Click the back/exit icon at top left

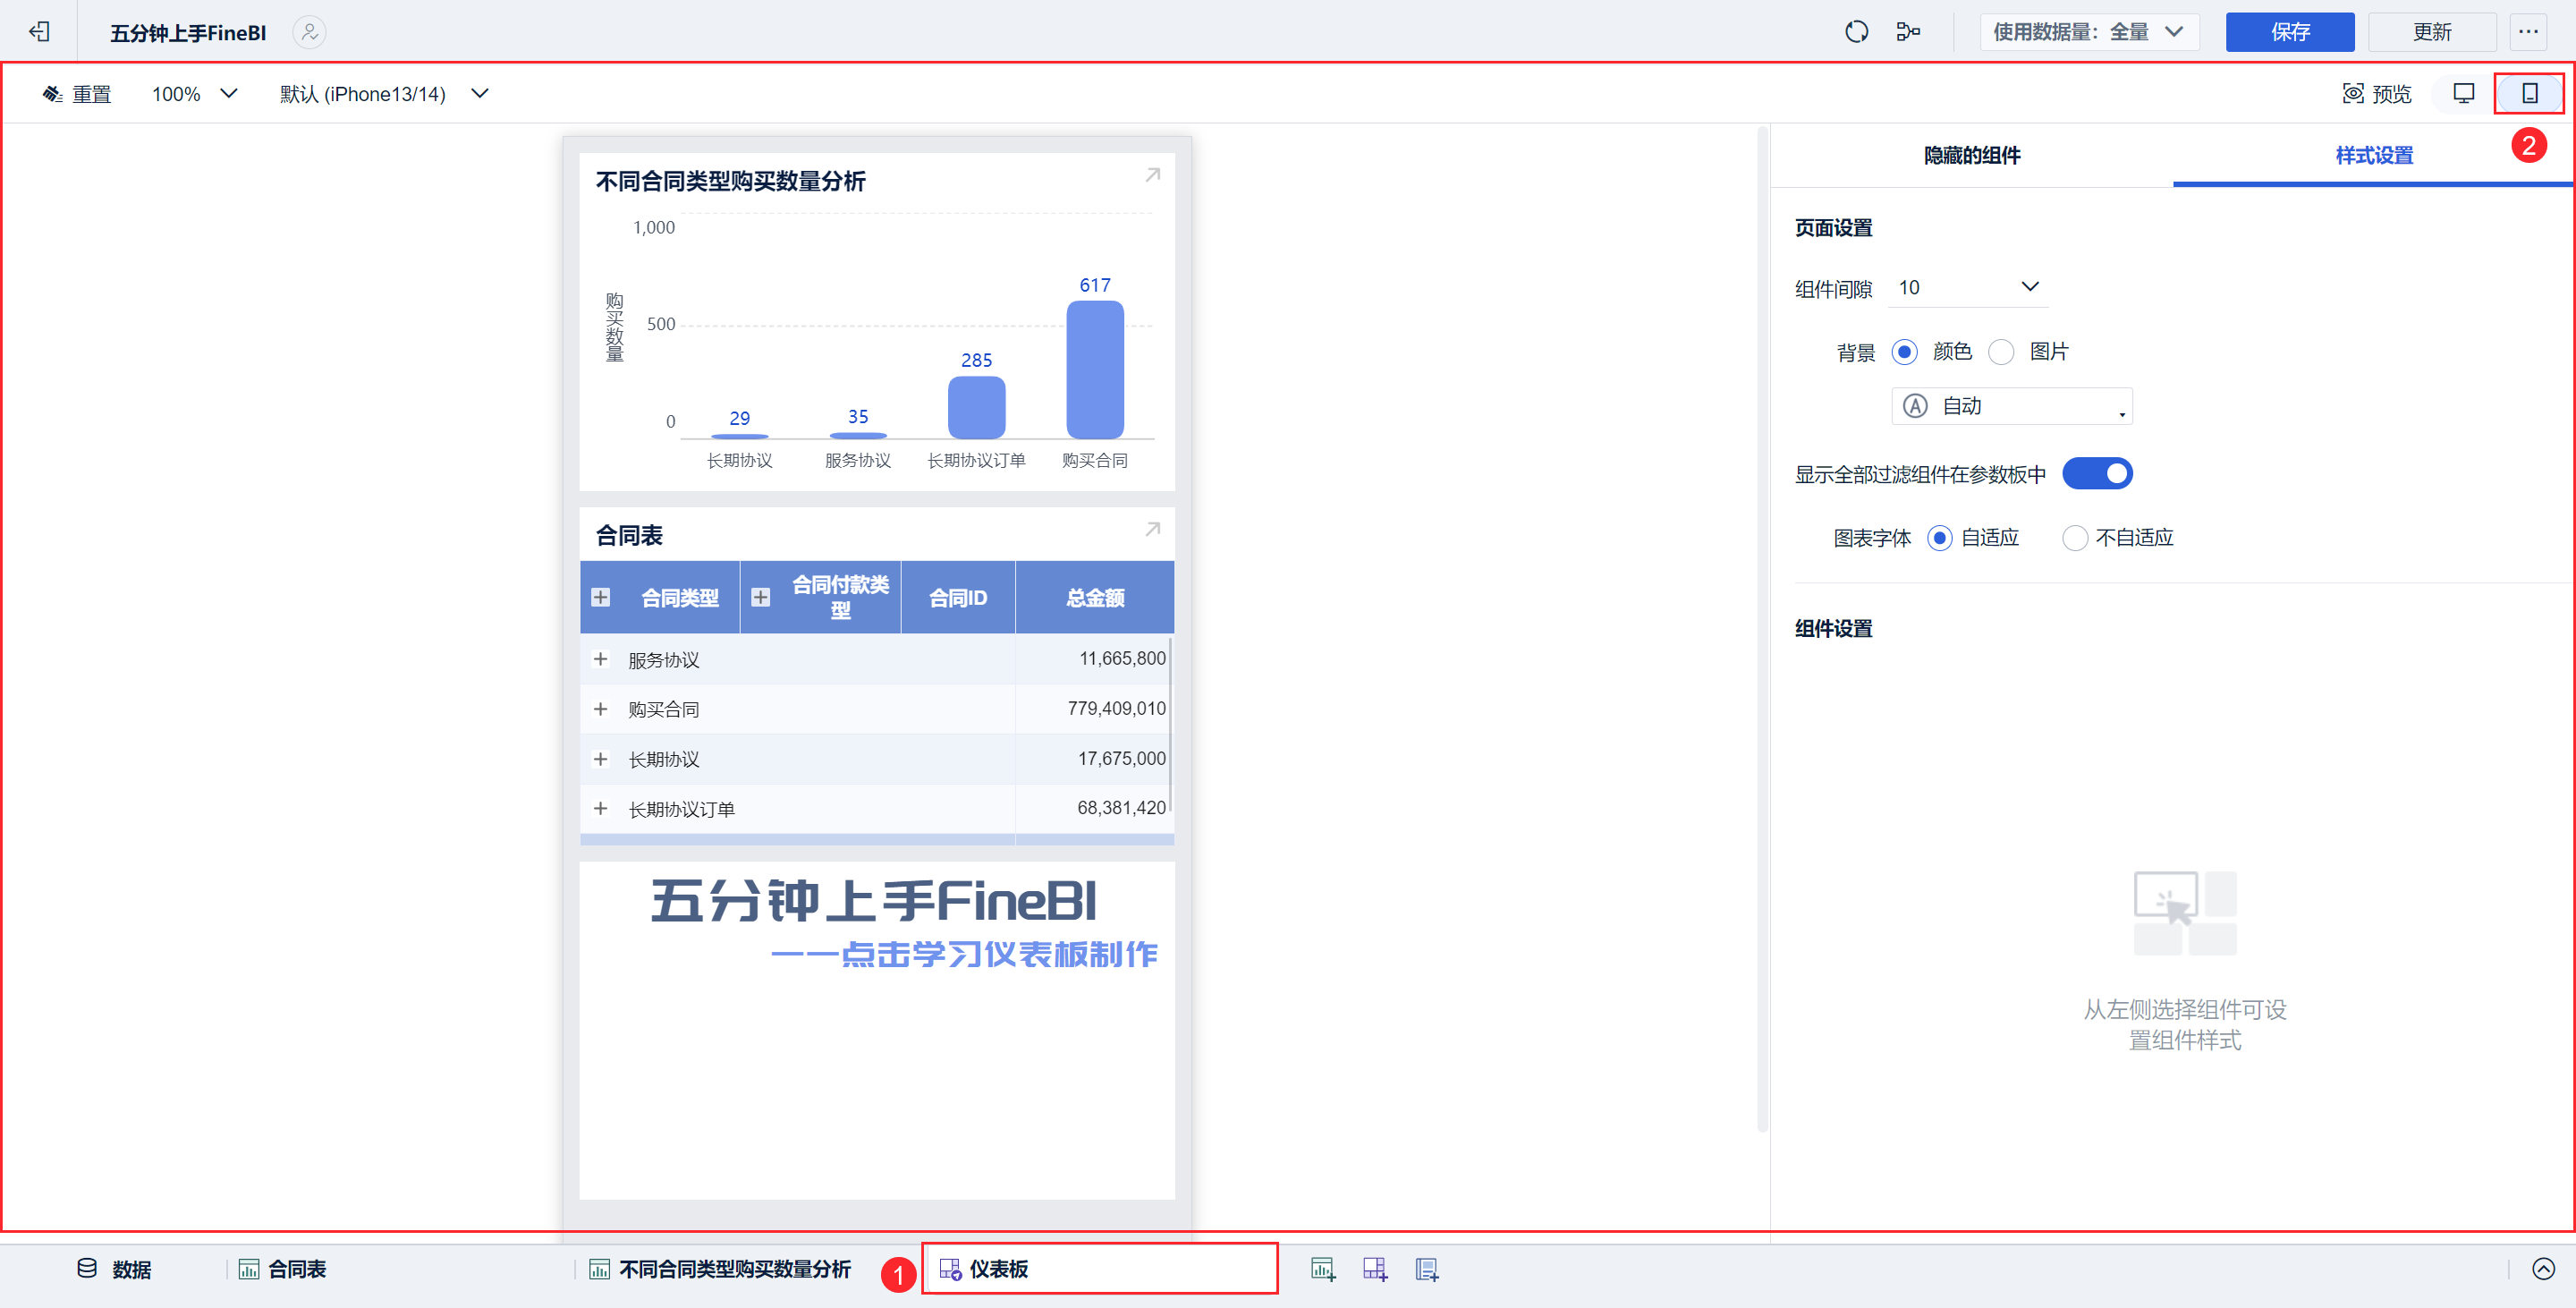point(39,32)
